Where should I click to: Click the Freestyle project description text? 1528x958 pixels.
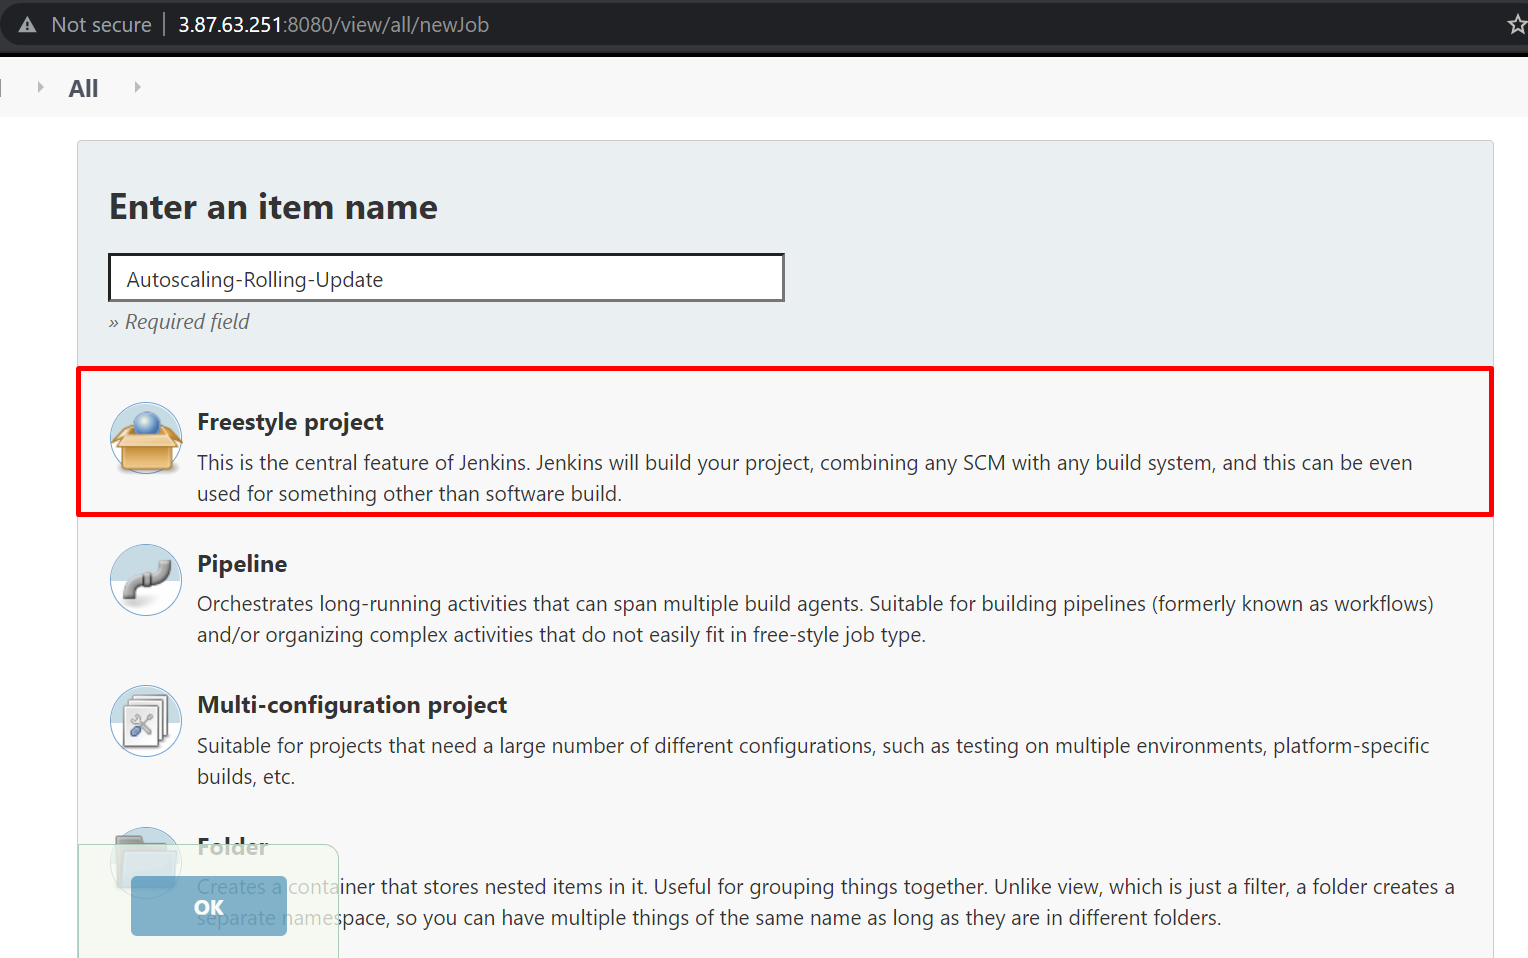805,478
